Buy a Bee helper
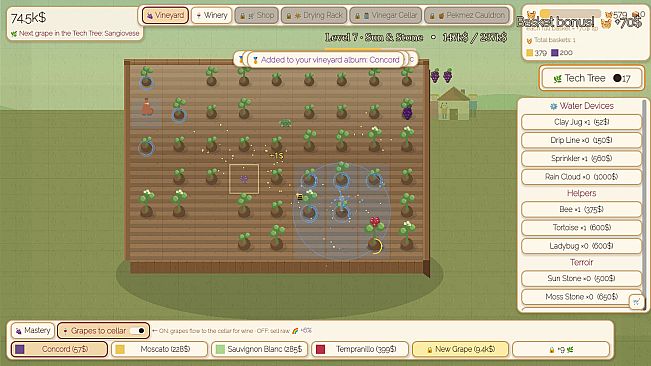This screenshot has width=651, height=366. point(581,210)
